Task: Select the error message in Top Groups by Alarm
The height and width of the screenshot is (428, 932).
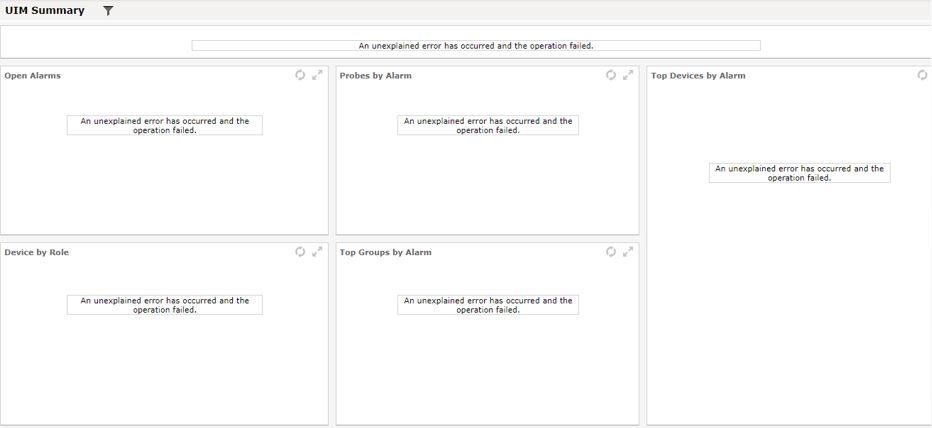Action: pos(488,305)
